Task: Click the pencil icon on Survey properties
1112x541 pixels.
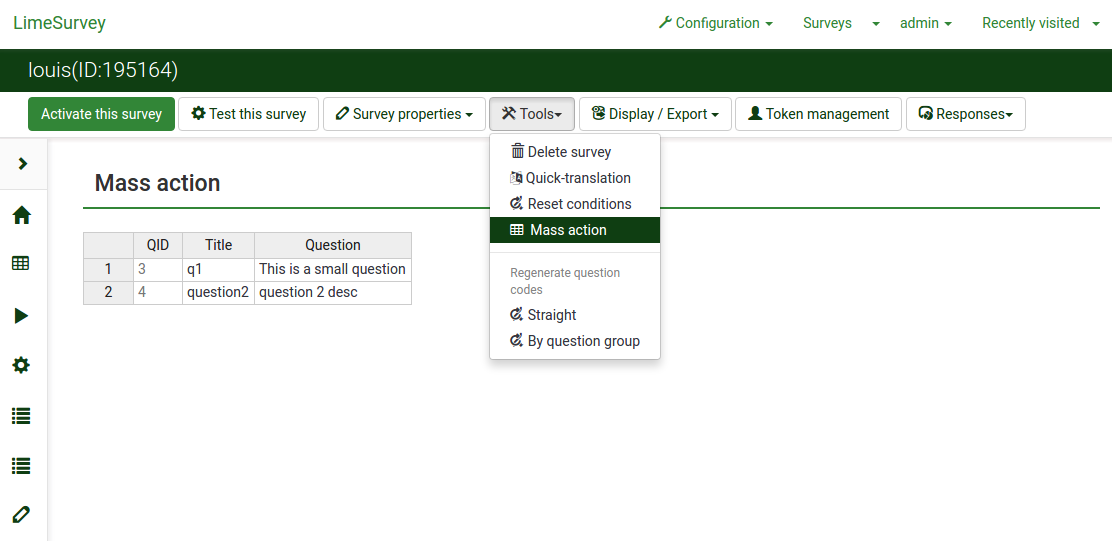Action: [343, 113]
